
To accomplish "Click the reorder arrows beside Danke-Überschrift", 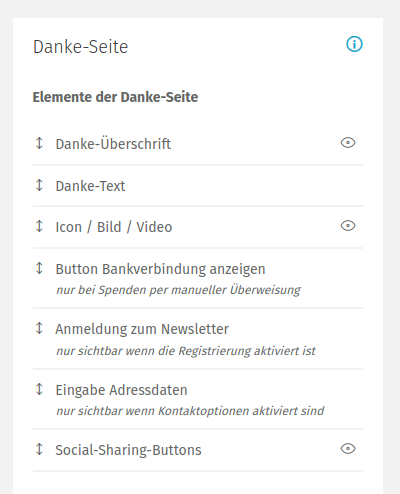I will [39, 143].
